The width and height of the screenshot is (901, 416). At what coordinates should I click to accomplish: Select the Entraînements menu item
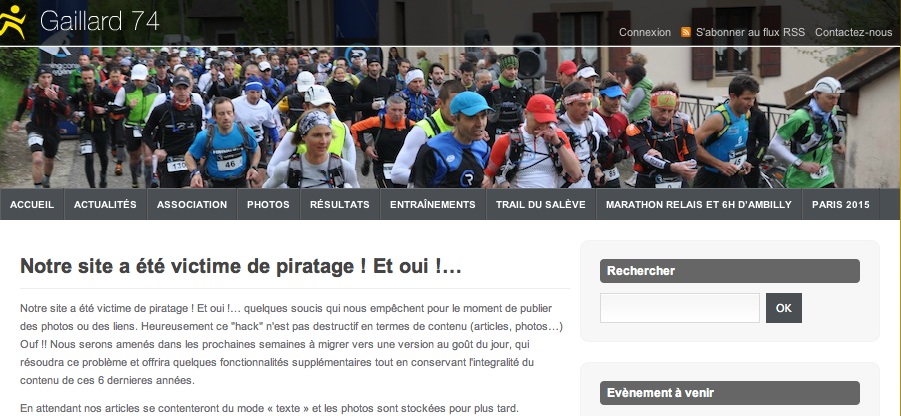tap(433, 204)
